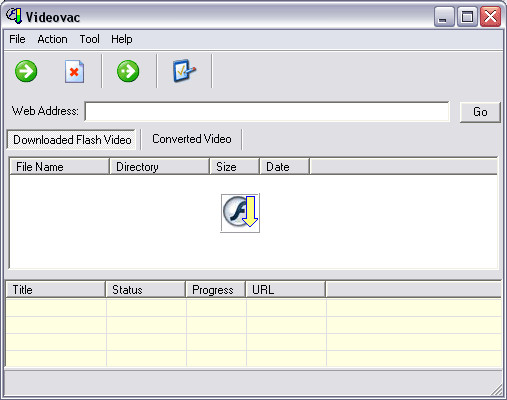507x400 pixels.
Task: Switch to Downloaded Flash Video tab
Action: coord(72,140)
